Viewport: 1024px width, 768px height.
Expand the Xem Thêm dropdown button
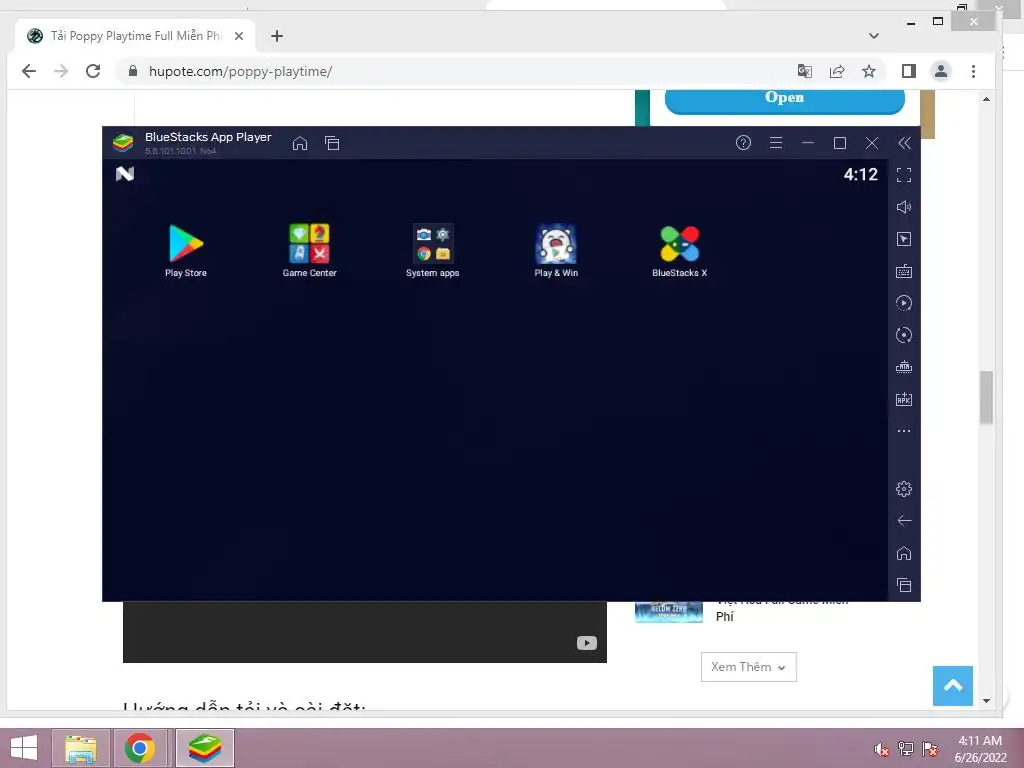coord(748,667)
